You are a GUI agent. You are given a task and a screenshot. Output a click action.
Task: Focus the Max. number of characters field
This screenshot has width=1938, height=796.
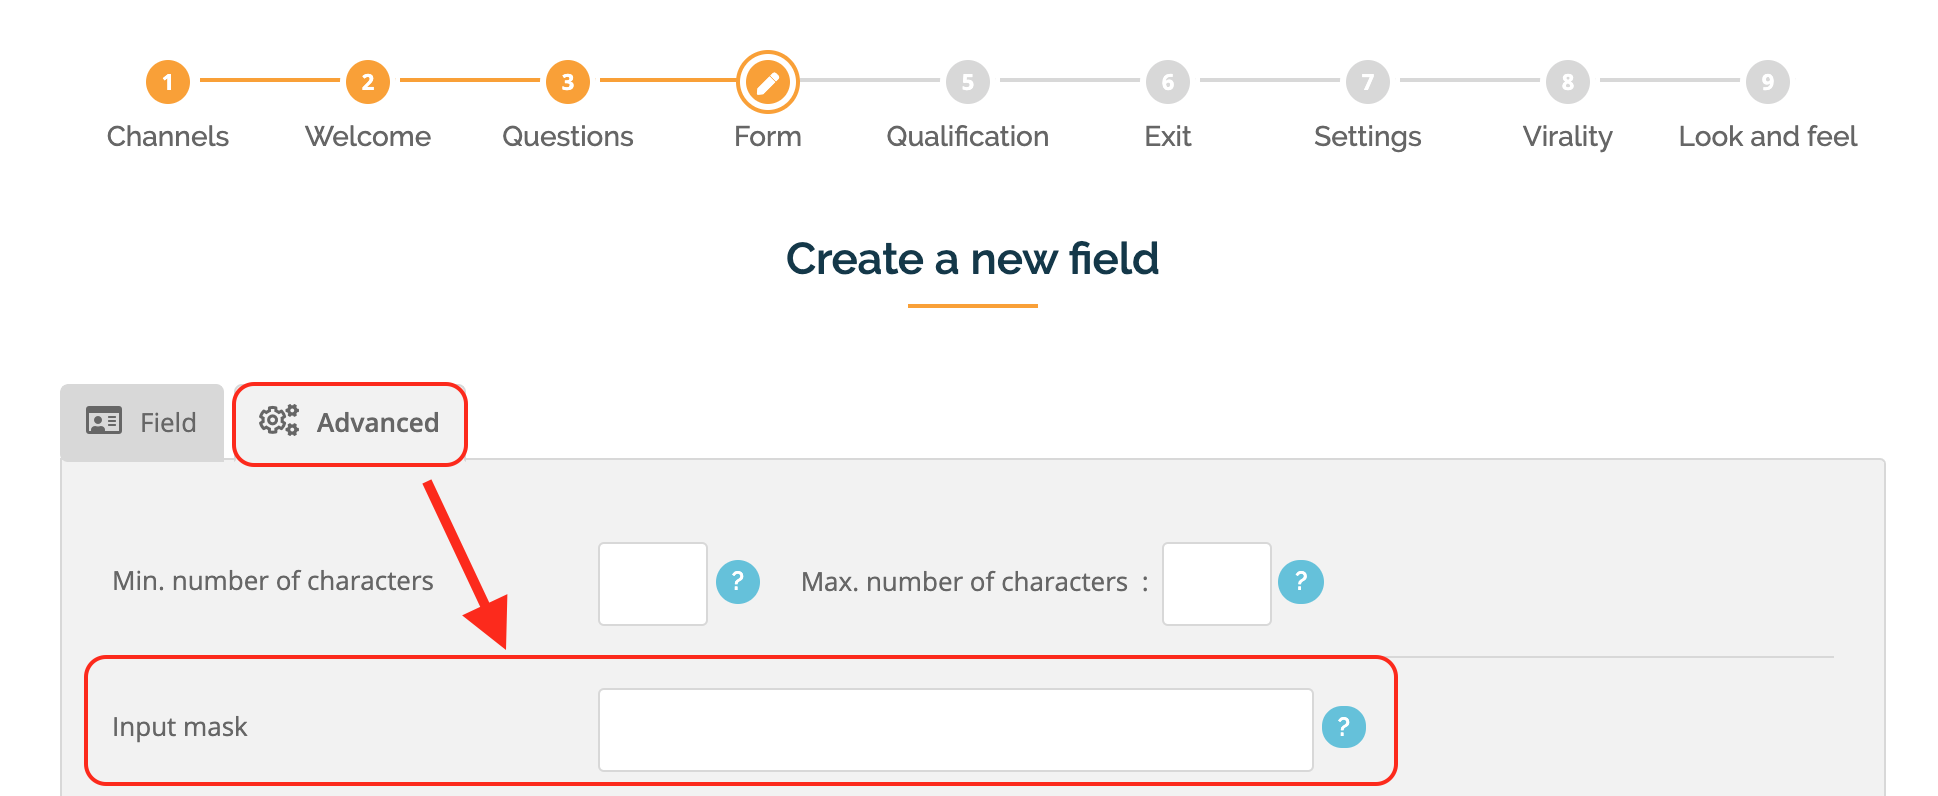pos(1217,584)
